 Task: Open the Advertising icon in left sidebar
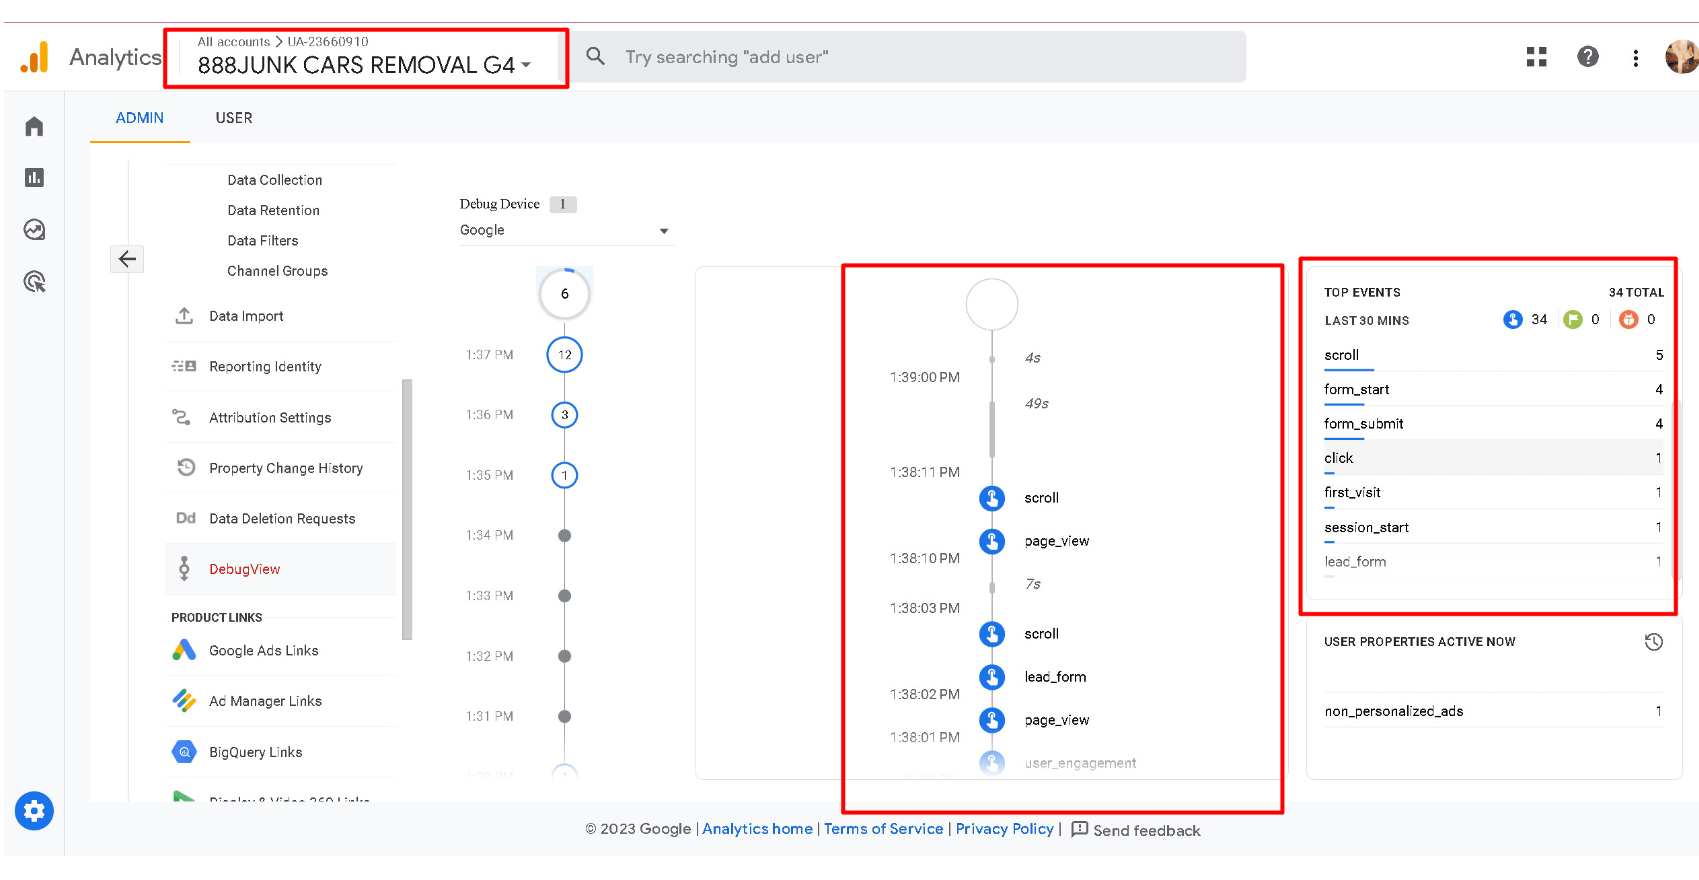pyautogui.click(x=34, y=282)
